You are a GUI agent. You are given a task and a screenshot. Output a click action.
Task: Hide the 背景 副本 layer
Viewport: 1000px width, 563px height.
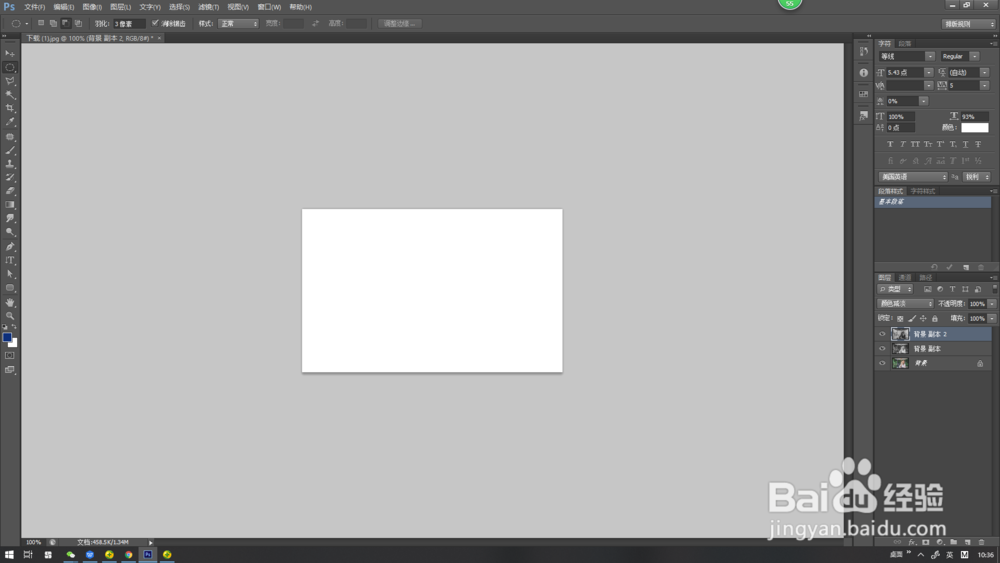click(882, 349)
